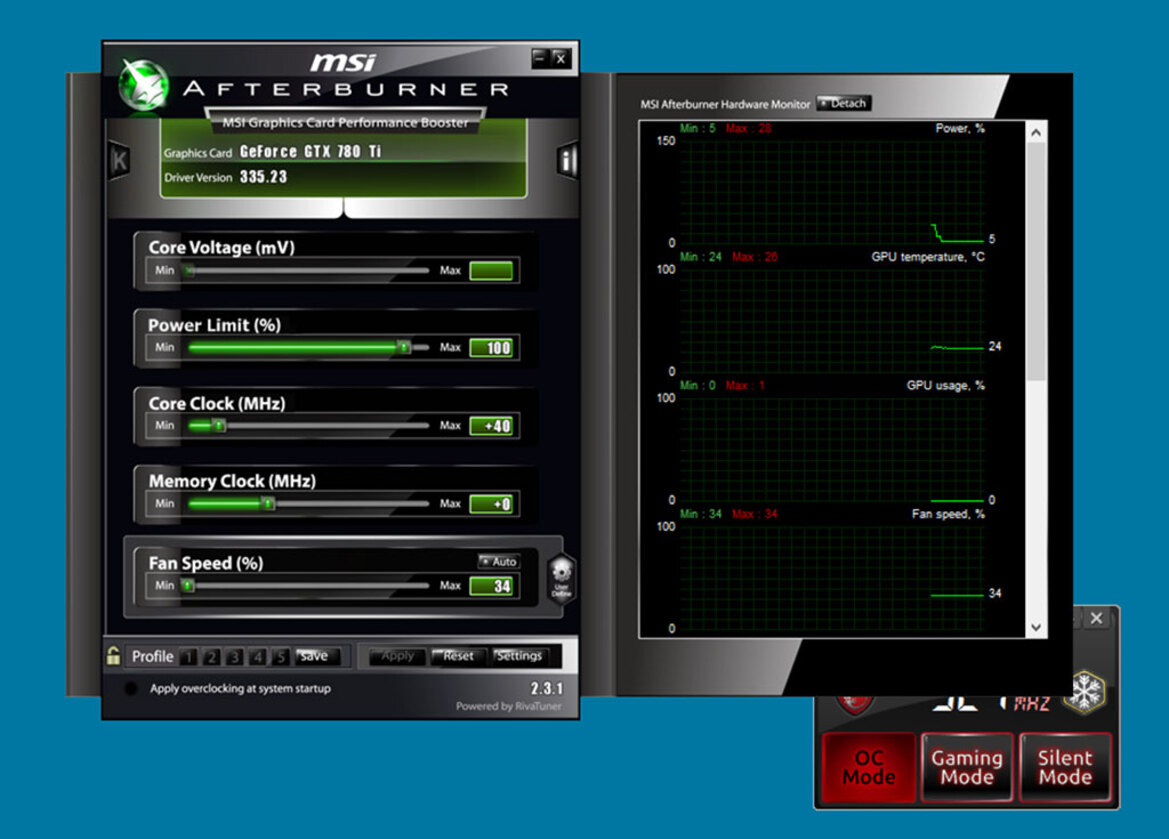This screenshot has width=1169, height=839.
Task: Click MSI Afterburner Hardware Monitor title
Action: [x=725, y=104]
